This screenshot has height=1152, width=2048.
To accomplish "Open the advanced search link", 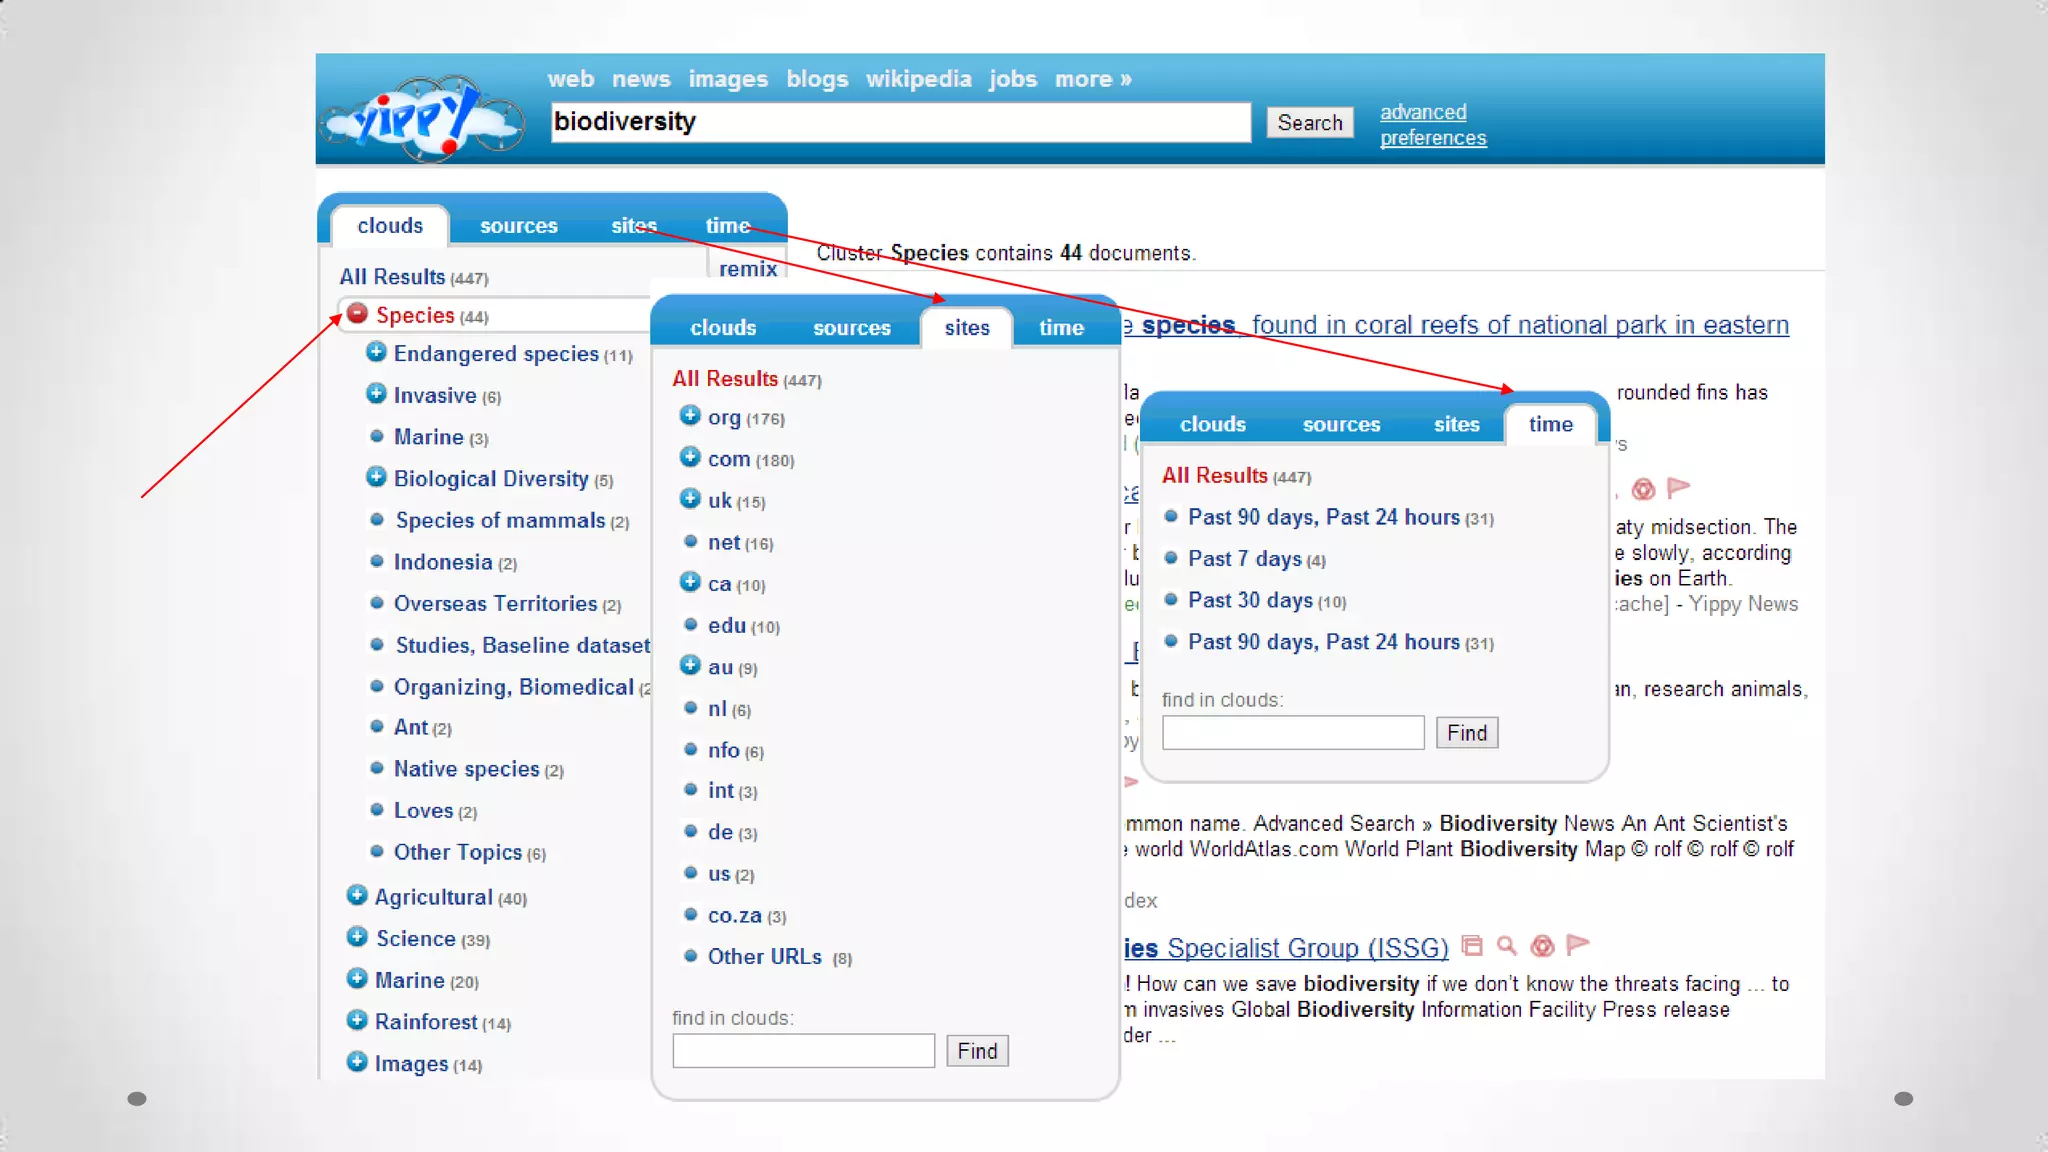I will coord(1422,112).
